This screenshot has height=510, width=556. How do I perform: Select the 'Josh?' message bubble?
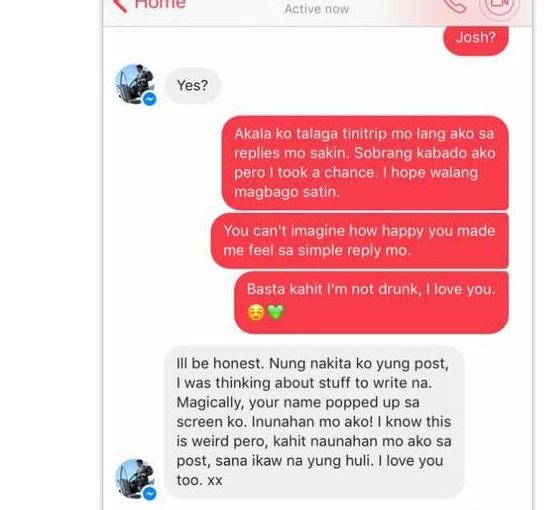tap(476, 39)
